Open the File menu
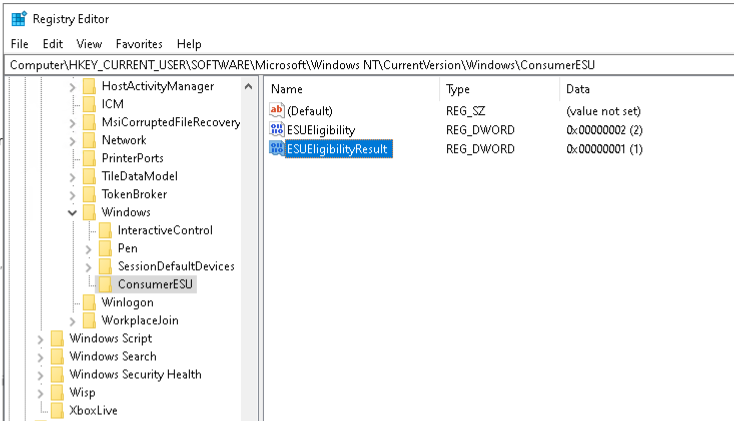The image size is (734, 421). point(21,44)
